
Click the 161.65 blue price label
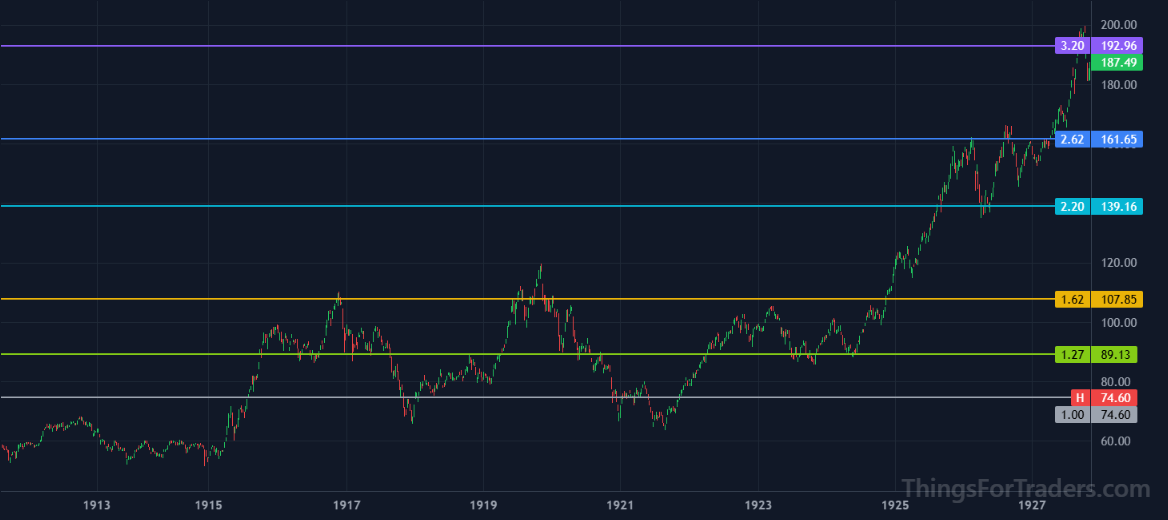point(1117,139)
